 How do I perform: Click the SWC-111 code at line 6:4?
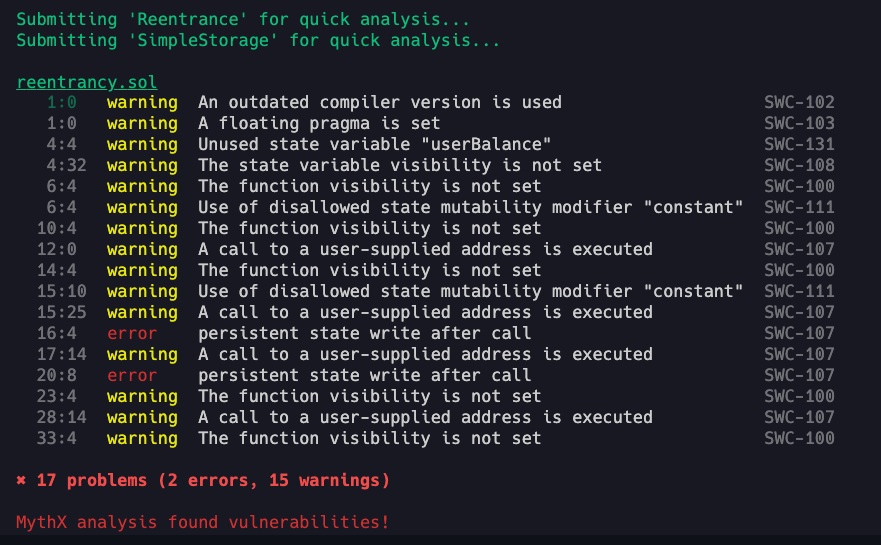point(800,207)
